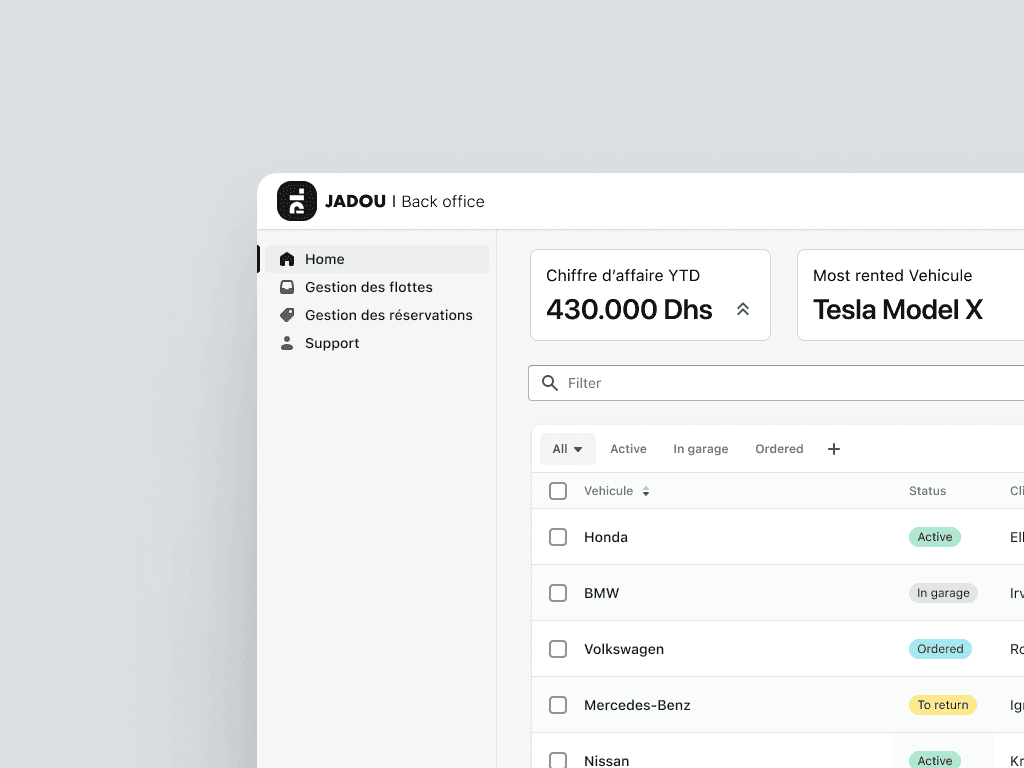Click the Gestion des flottes inbox icon
Screen dimensions: 1024x768
[x=287, y=287]
